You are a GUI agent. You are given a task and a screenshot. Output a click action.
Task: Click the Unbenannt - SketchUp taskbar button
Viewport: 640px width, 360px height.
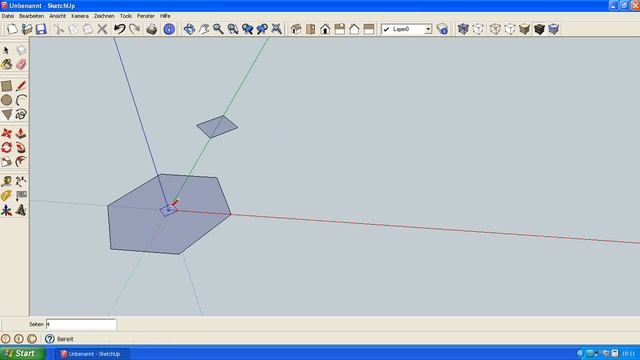93,354
